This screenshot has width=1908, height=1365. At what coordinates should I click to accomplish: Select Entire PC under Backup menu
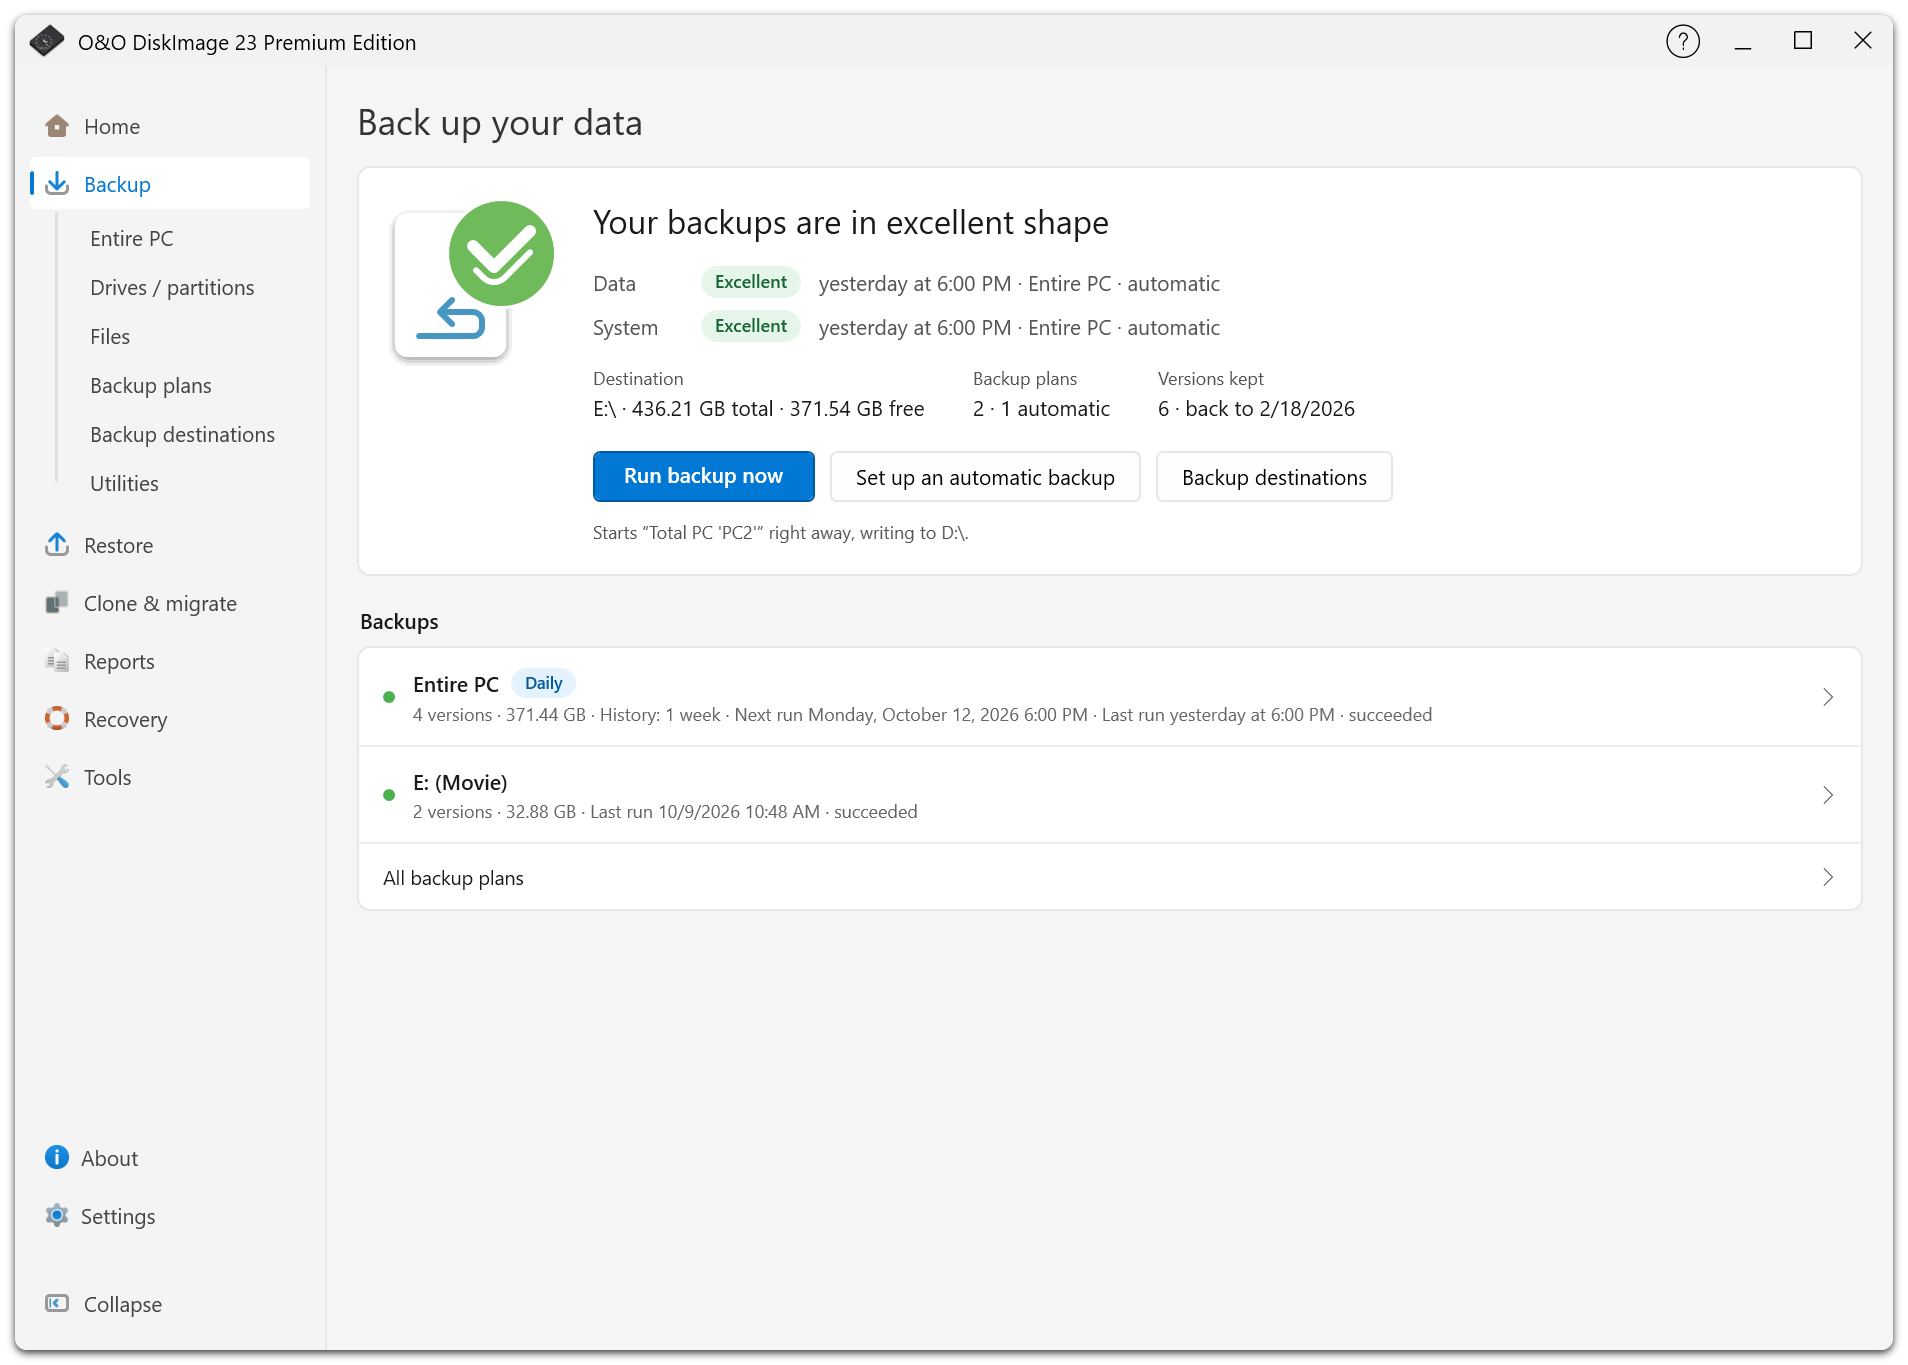click(132, 238)
